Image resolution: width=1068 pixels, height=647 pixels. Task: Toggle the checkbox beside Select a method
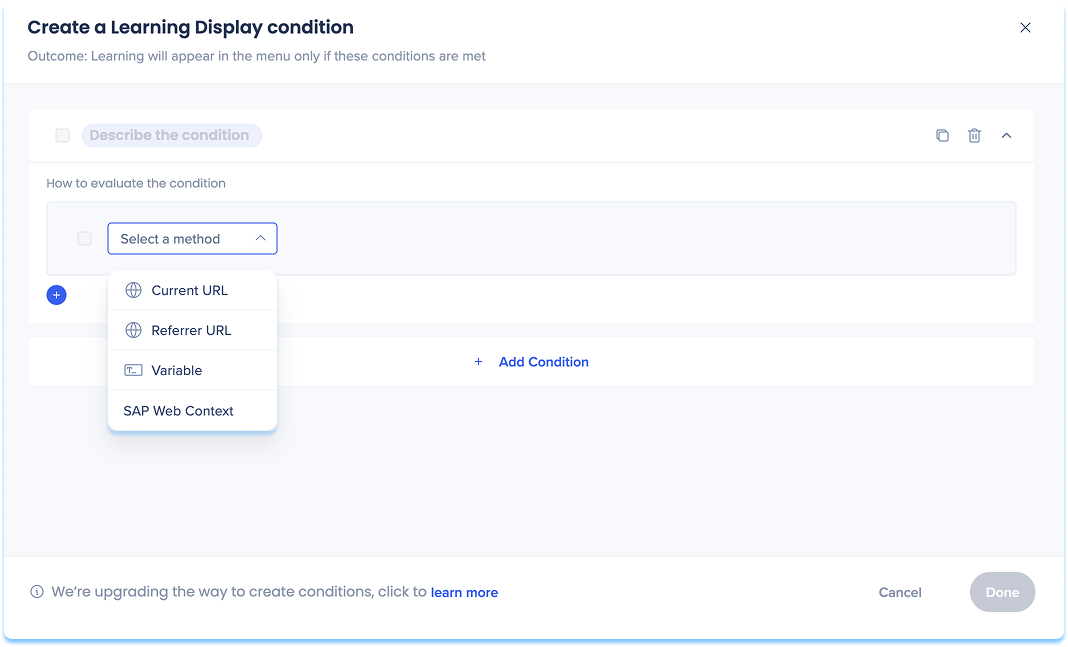point(85,239)
